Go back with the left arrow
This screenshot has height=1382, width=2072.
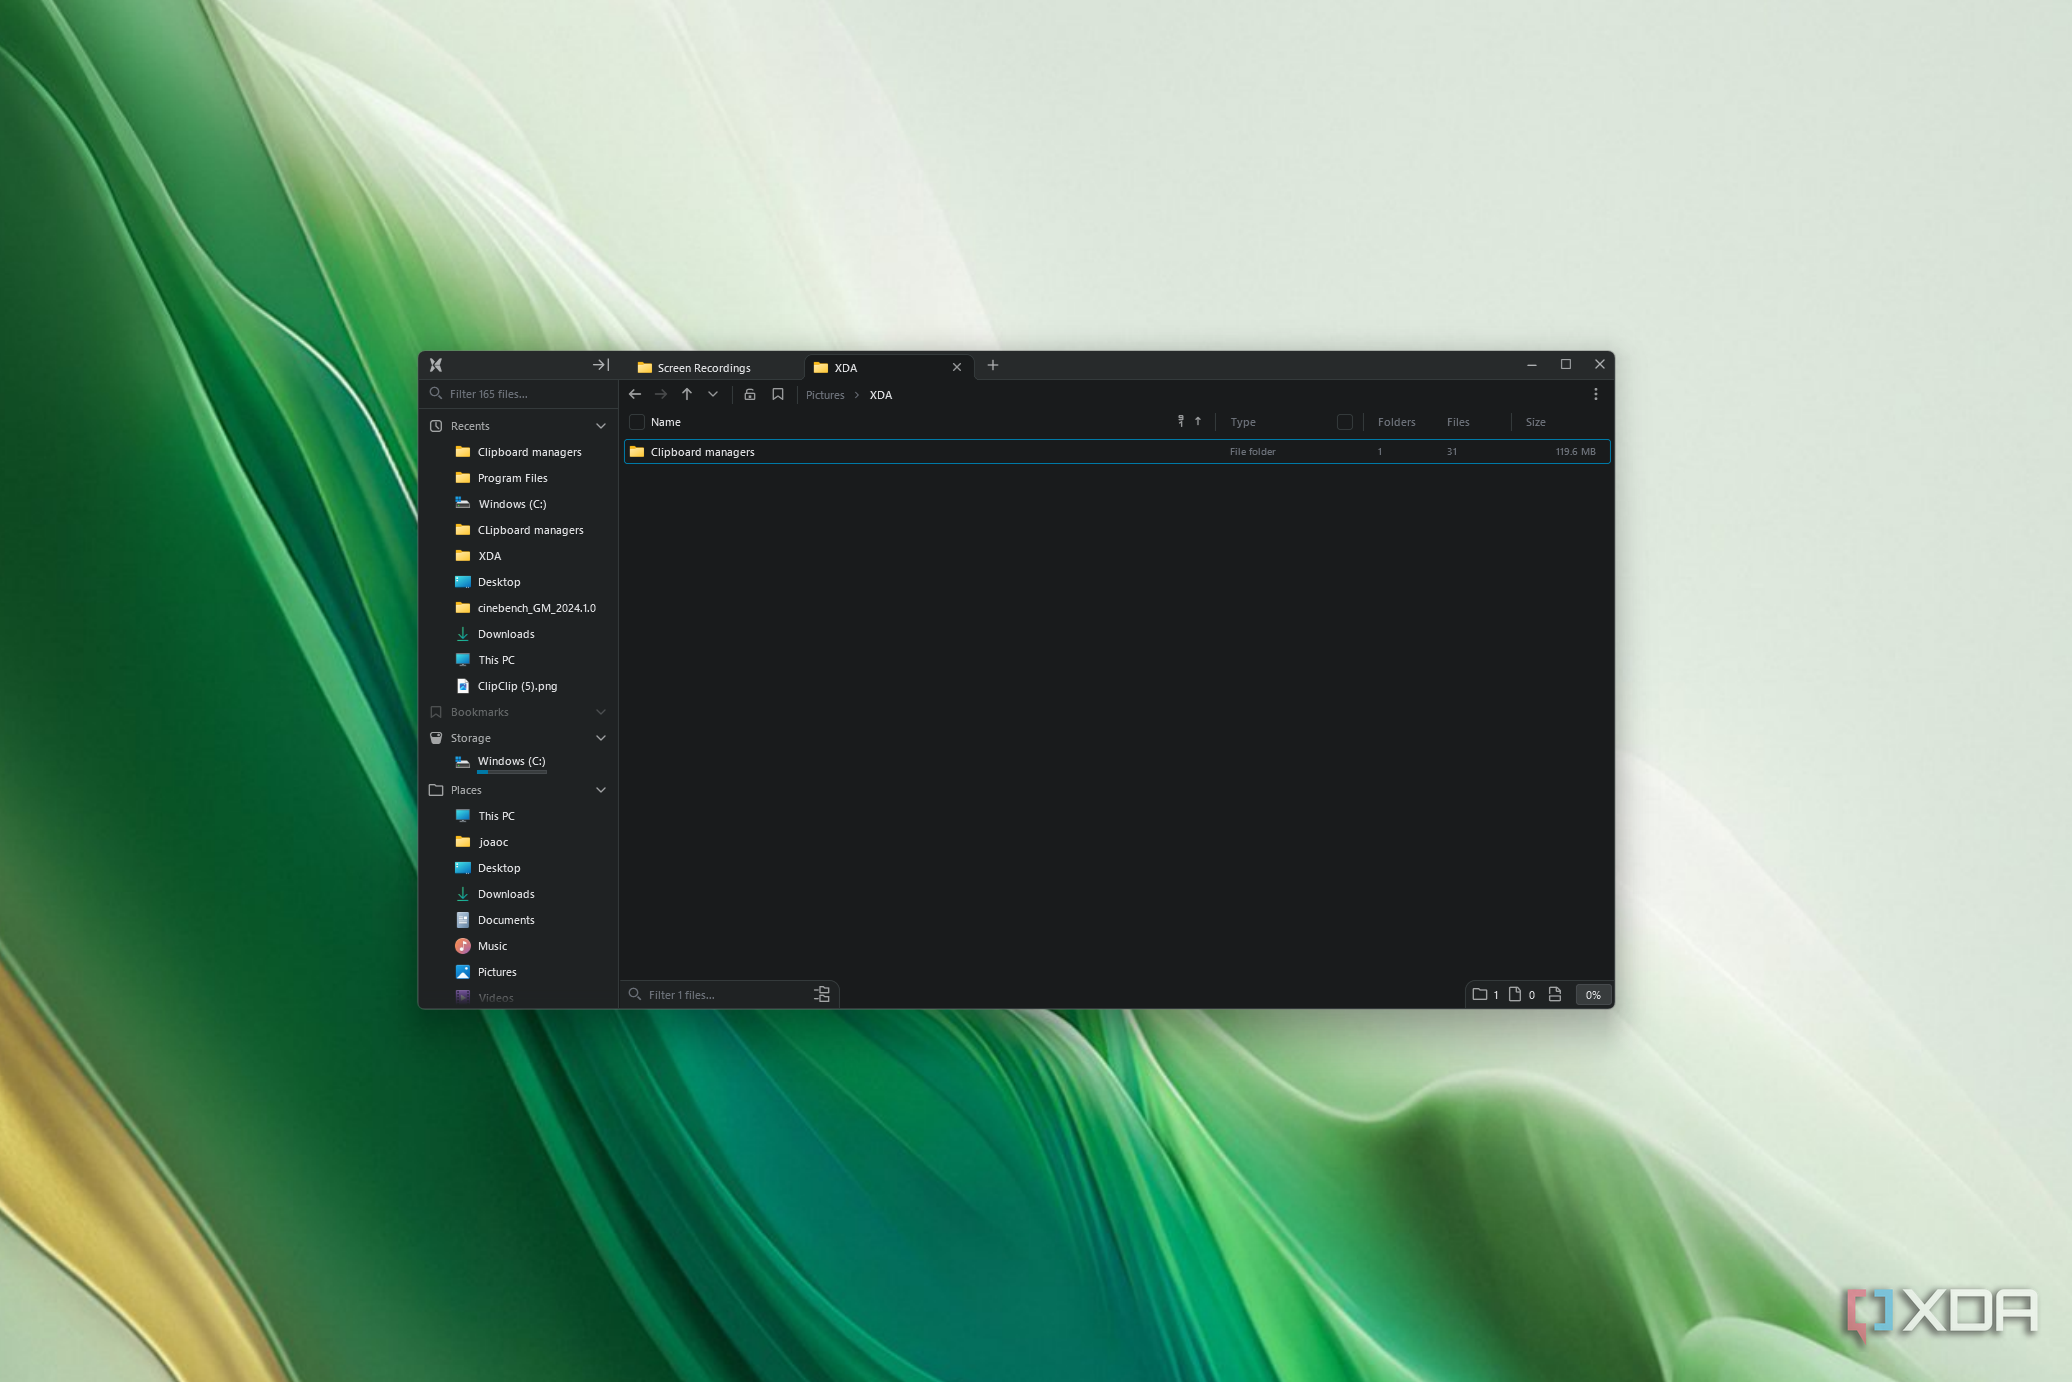tap(635, 394)
